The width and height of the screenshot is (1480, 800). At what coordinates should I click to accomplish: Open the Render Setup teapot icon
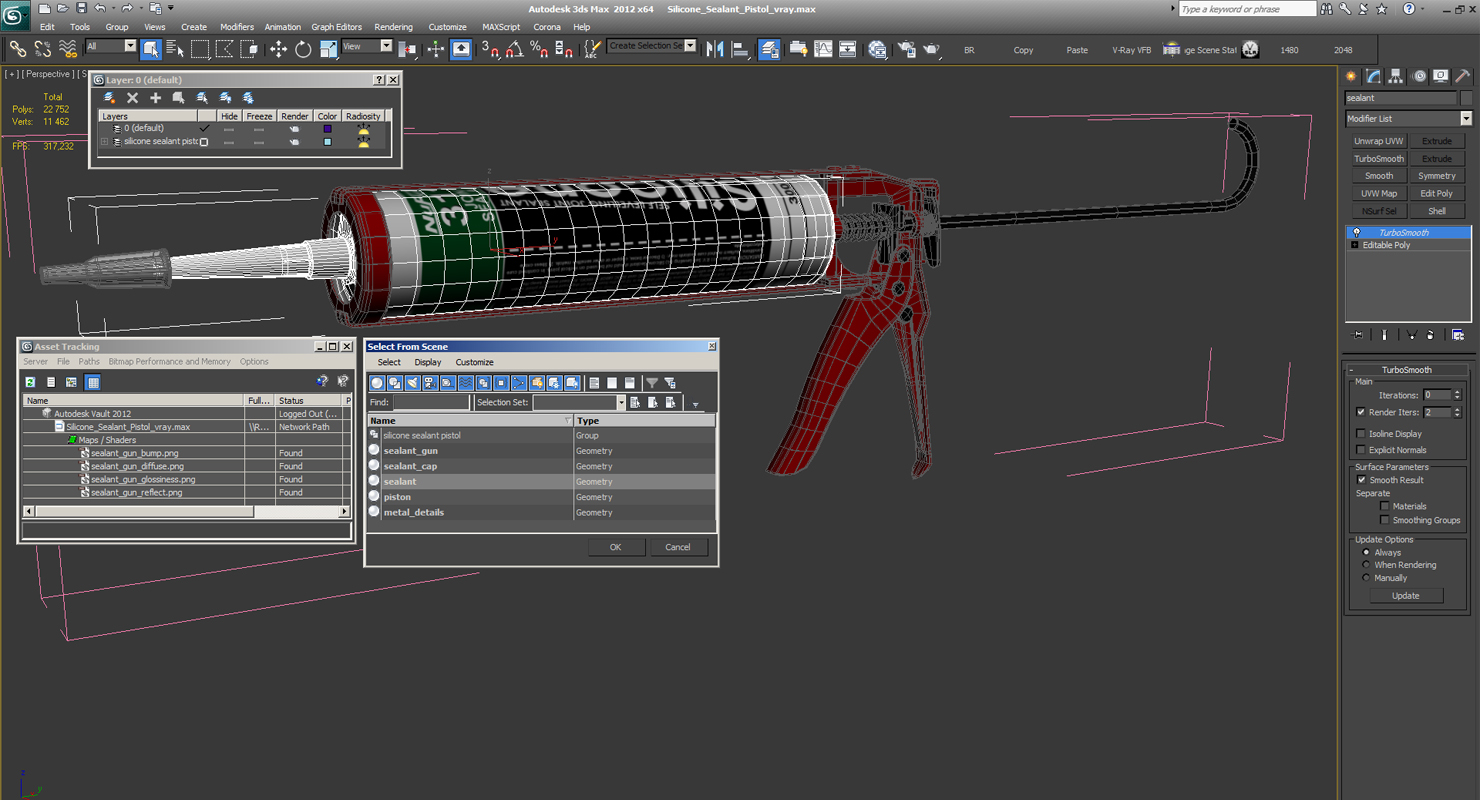(x=906, y=49)
